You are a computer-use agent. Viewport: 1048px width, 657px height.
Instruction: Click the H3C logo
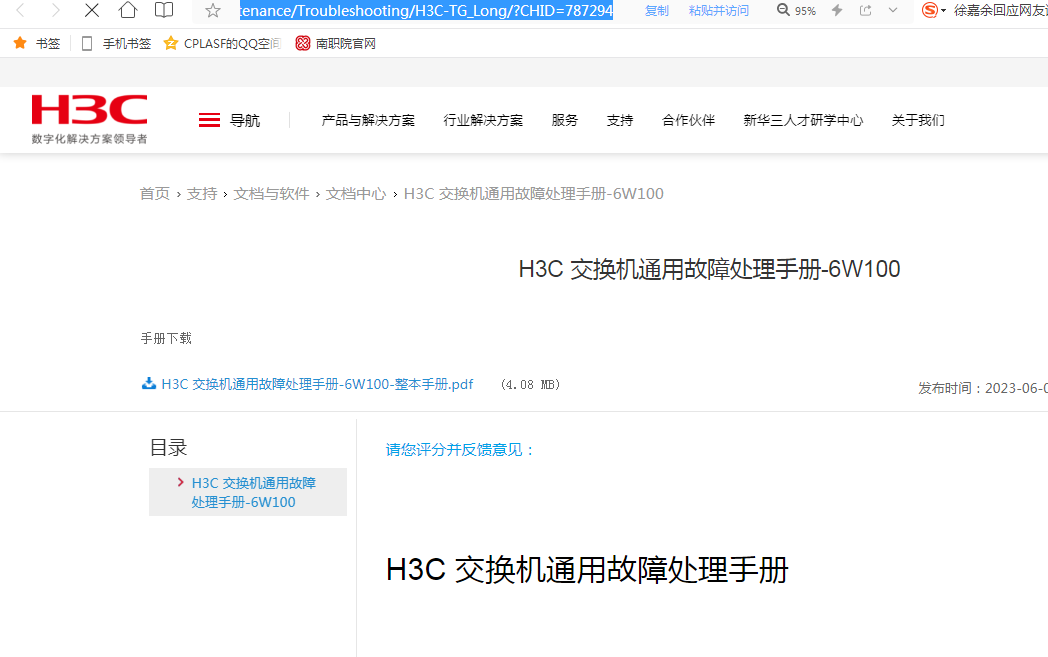tap(90, 119)
